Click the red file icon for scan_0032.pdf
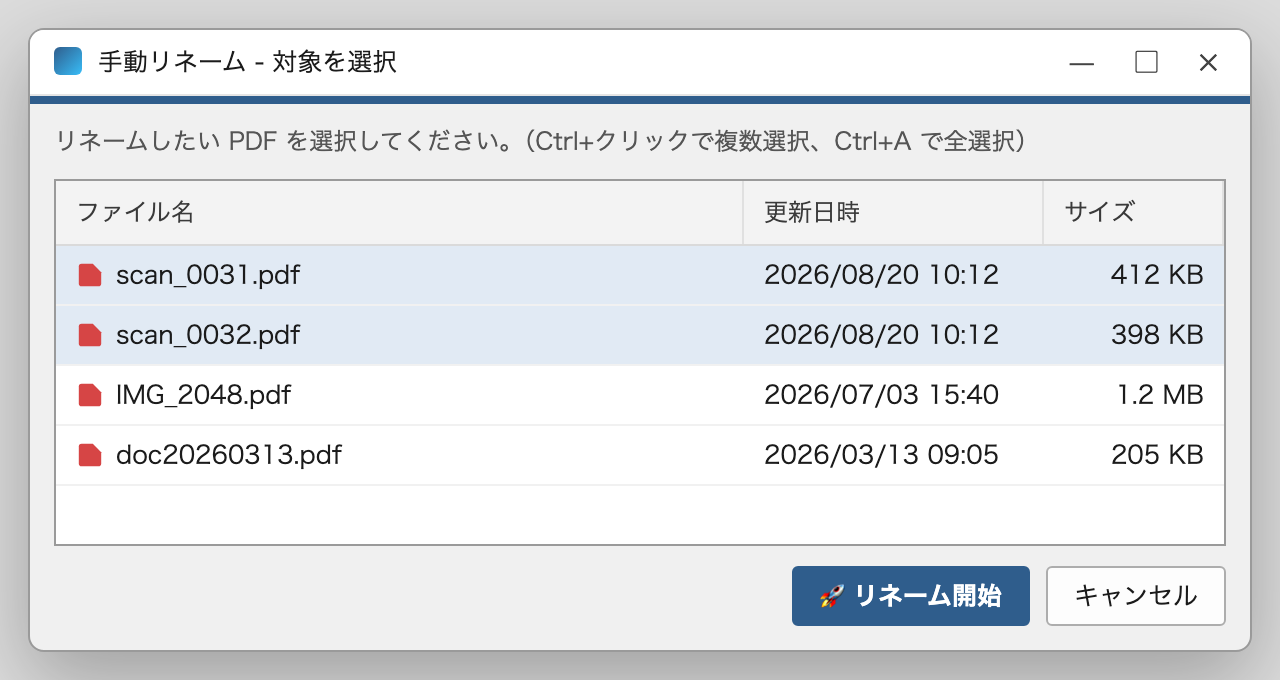This screenshot has height=680, width=1280. pos(90,335)
